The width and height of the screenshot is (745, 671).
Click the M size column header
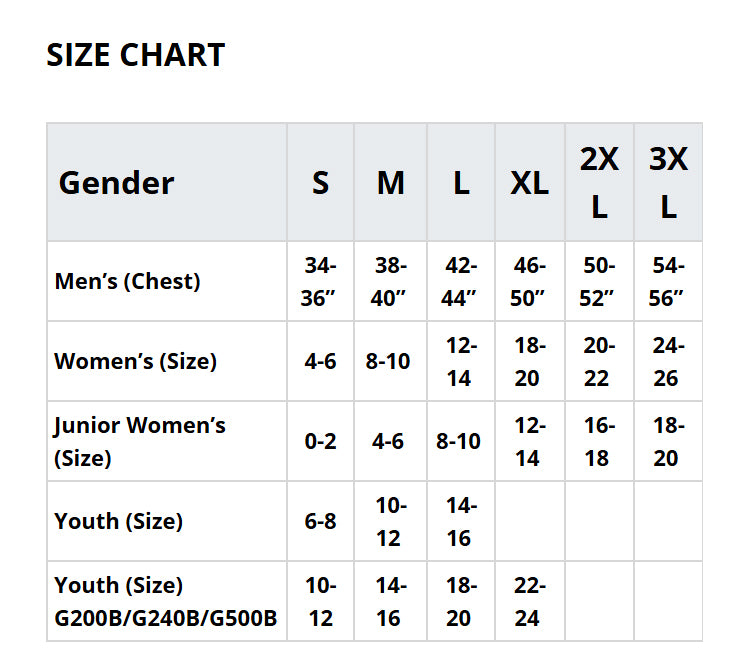tap(390, 183)
